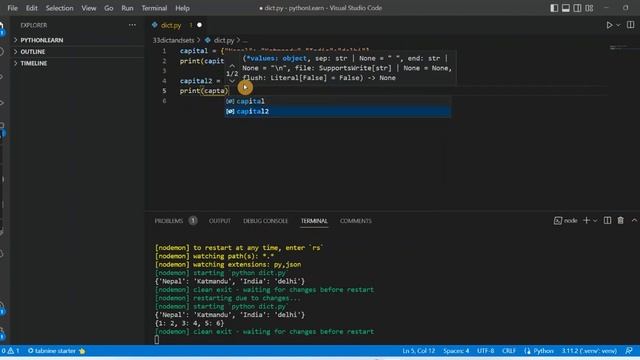Toggle secondary side bar layout icon
The width and height of the screenshot is (640, 360).
(577, 8)
